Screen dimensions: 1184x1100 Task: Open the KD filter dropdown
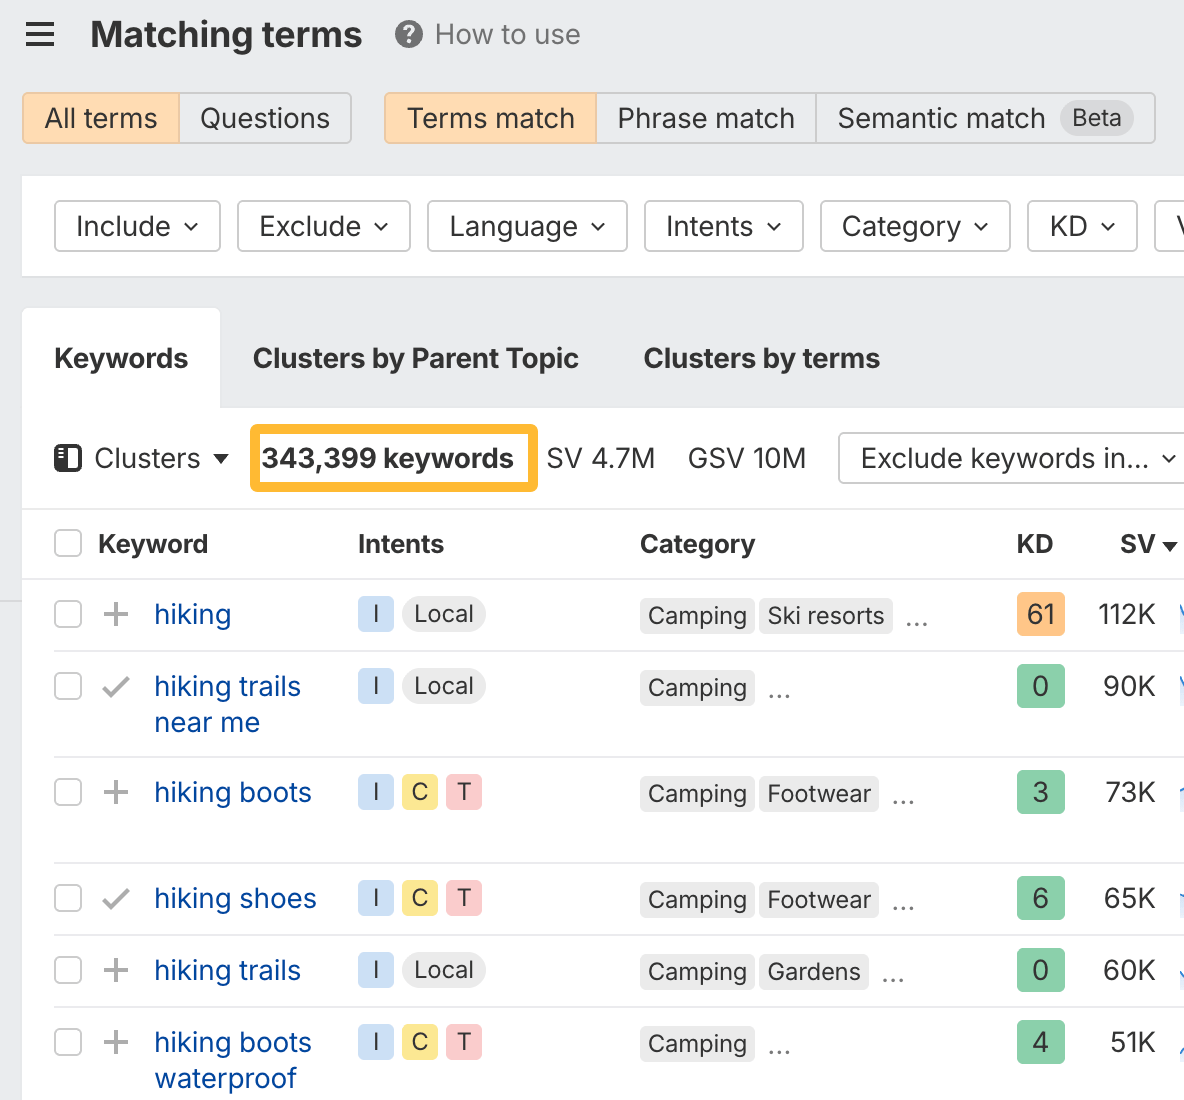(x=1082, y=226)
